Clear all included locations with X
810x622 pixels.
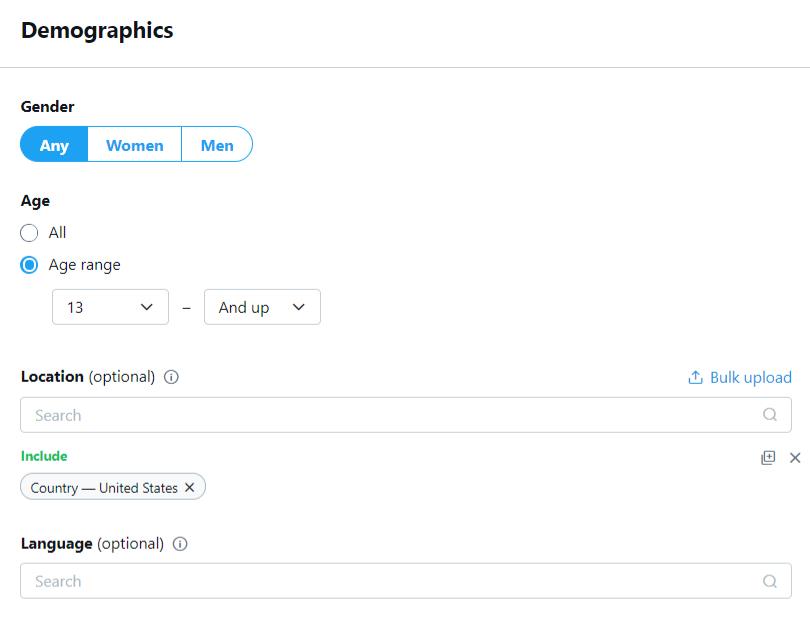795,457
